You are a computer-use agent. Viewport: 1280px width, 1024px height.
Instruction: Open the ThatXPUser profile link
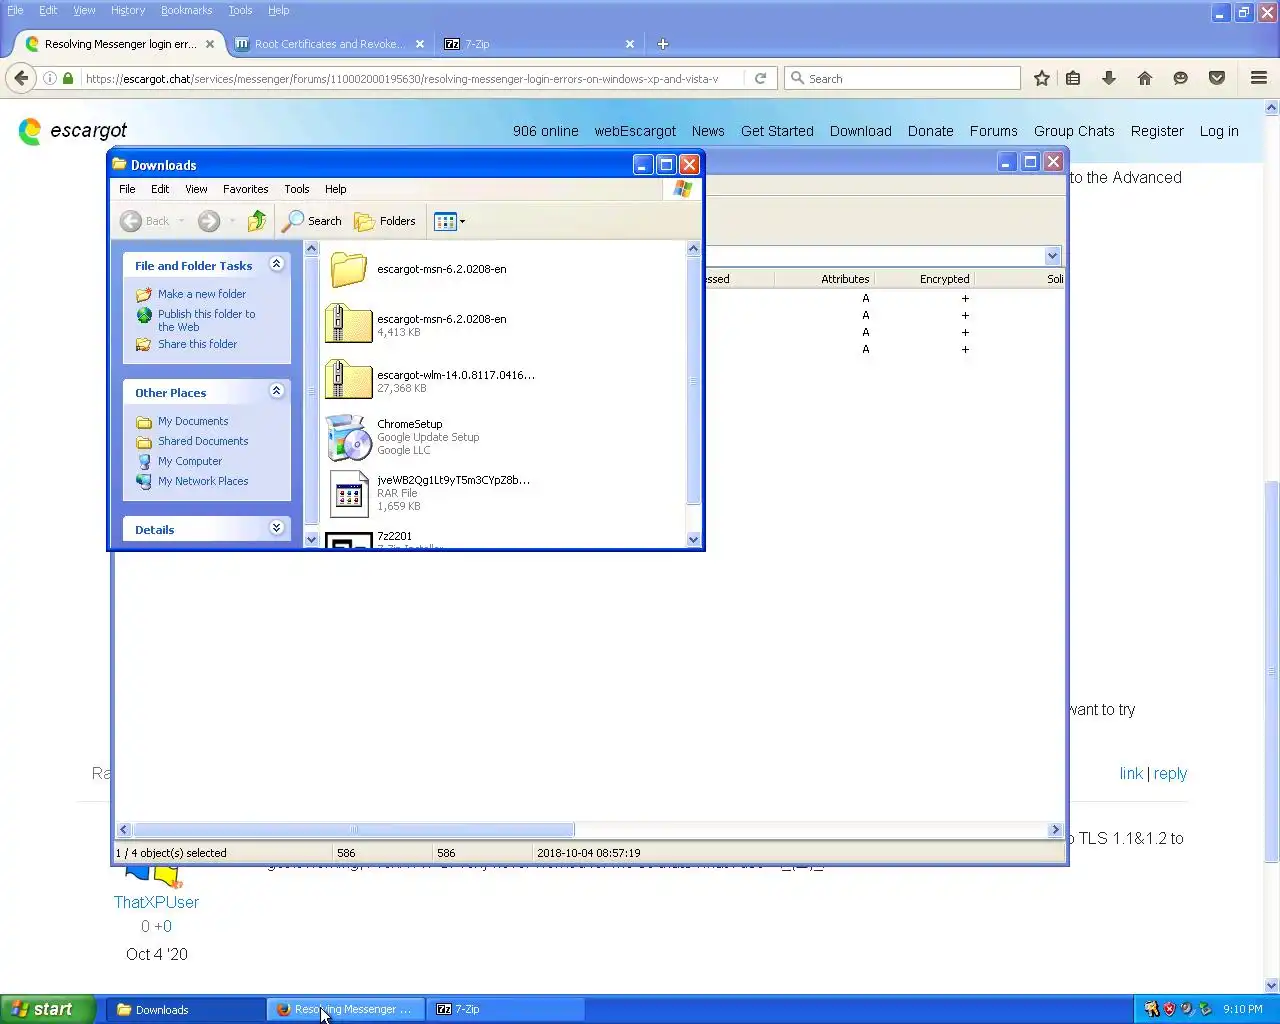(156, 902)
